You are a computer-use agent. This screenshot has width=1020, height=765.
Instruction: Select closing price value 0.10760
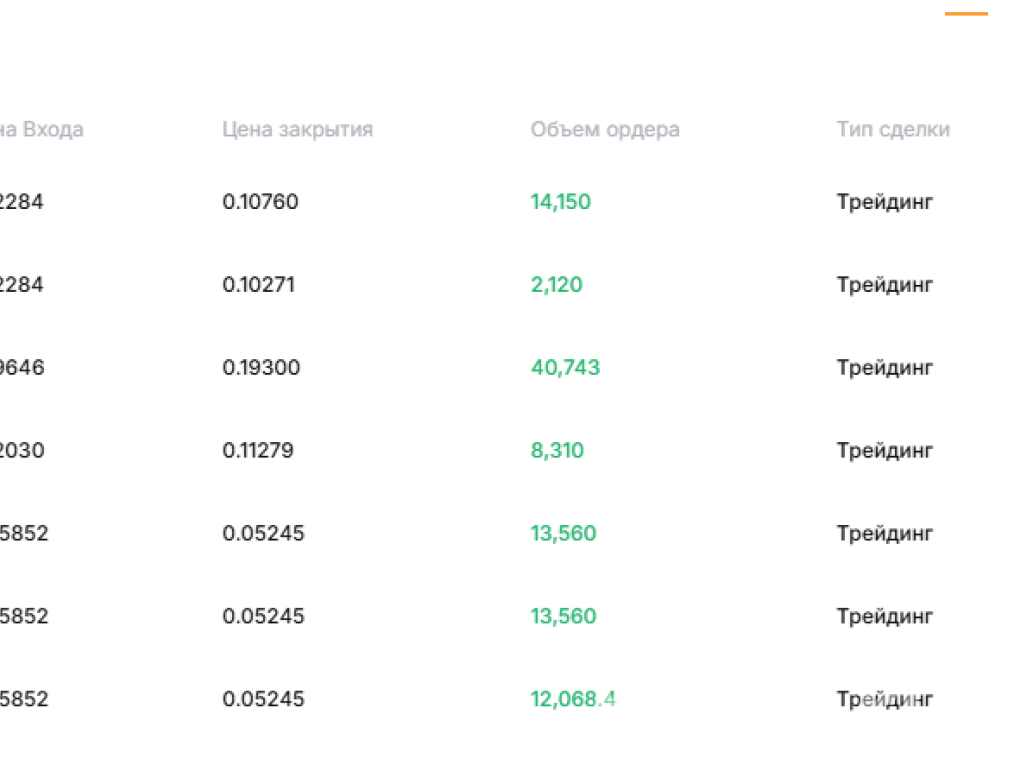pyautogui.click(x=260, y=202)
